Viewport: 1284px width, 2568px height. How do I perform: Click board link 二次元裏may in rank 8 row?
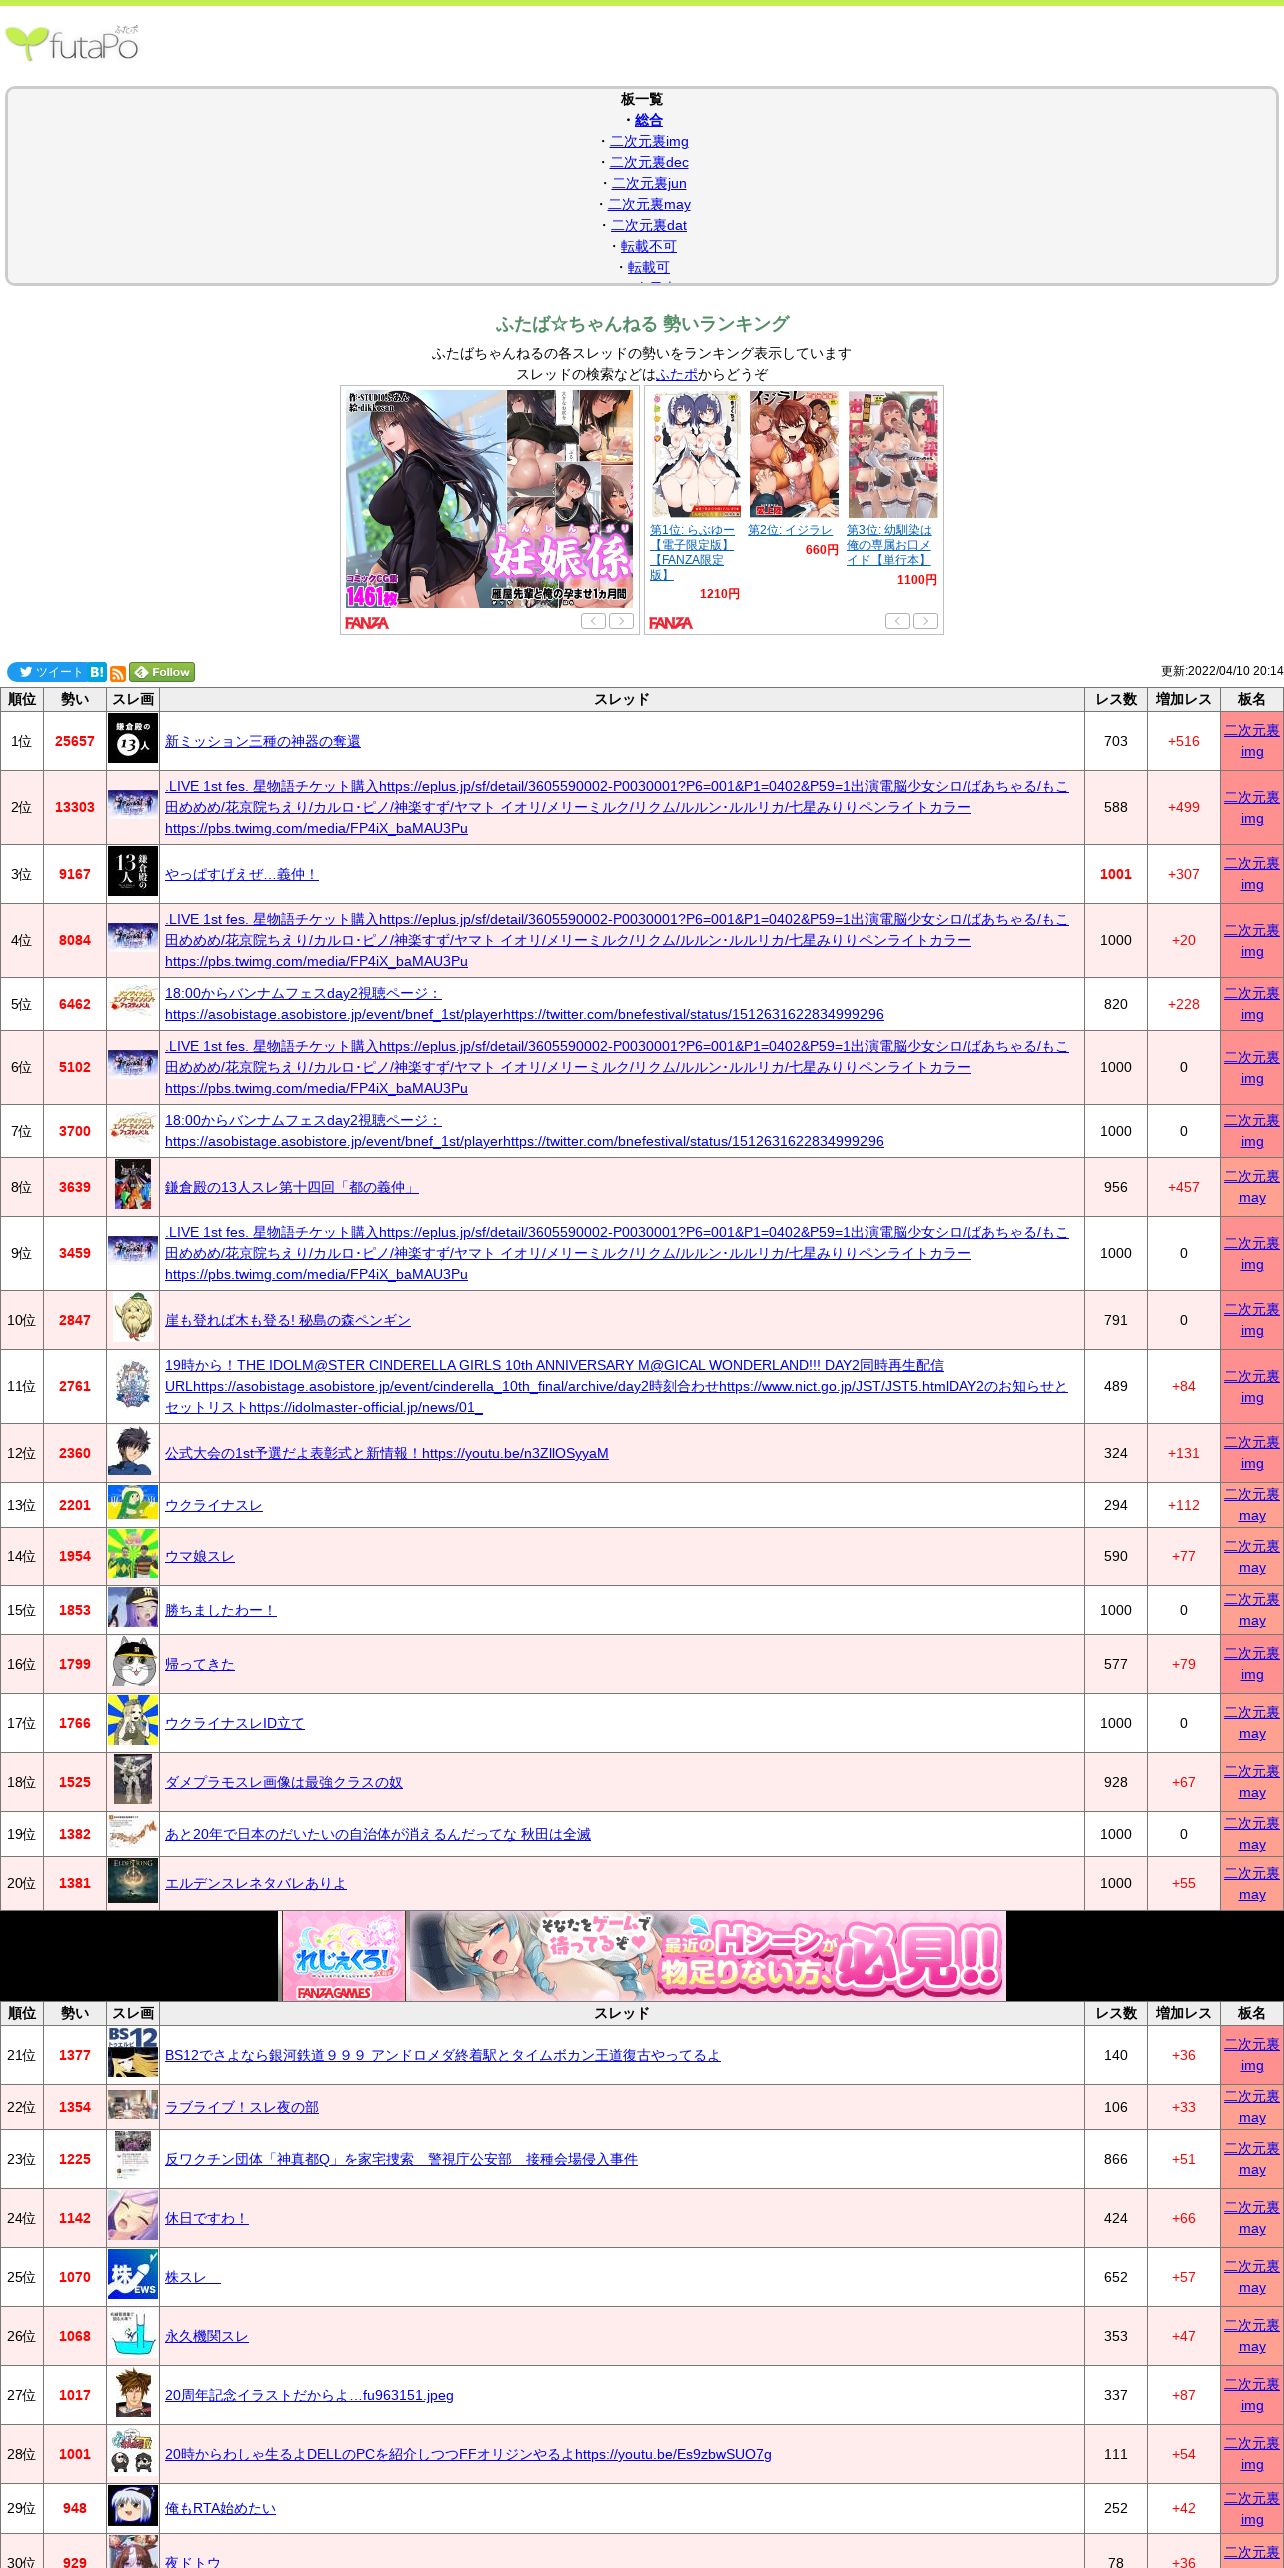(x=1252, y=1187)
